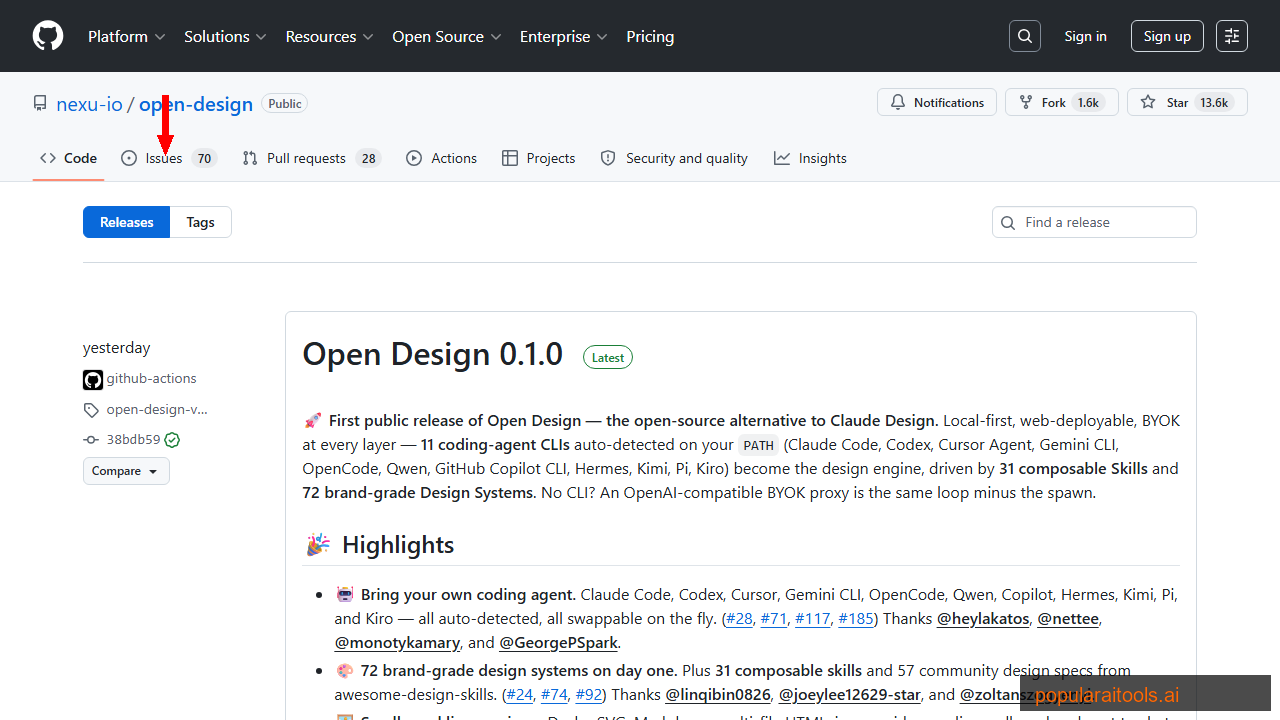Click the Pull requests count badge 28
The height and width of the screenshot is (720, 1280).
[369, 158]
